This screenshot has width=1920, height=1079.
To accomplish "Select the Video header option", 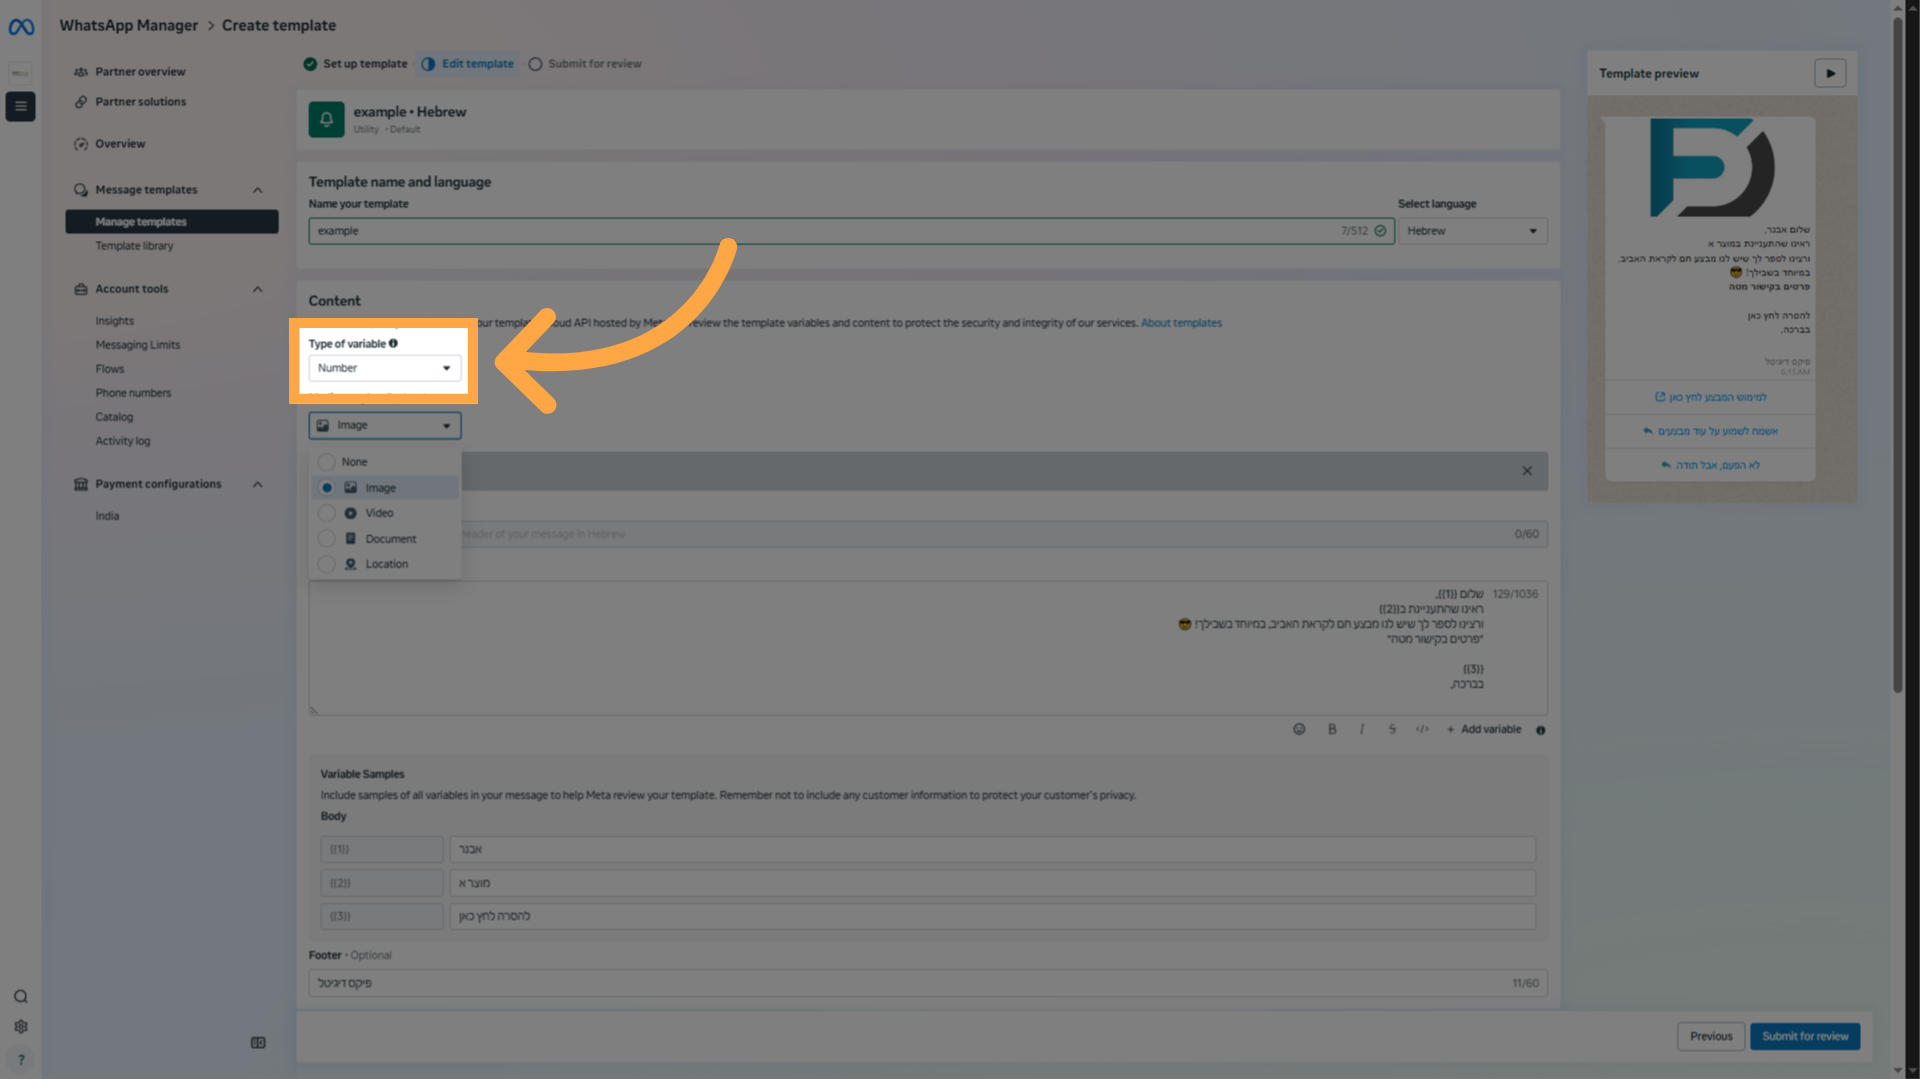I will (385, 513).
